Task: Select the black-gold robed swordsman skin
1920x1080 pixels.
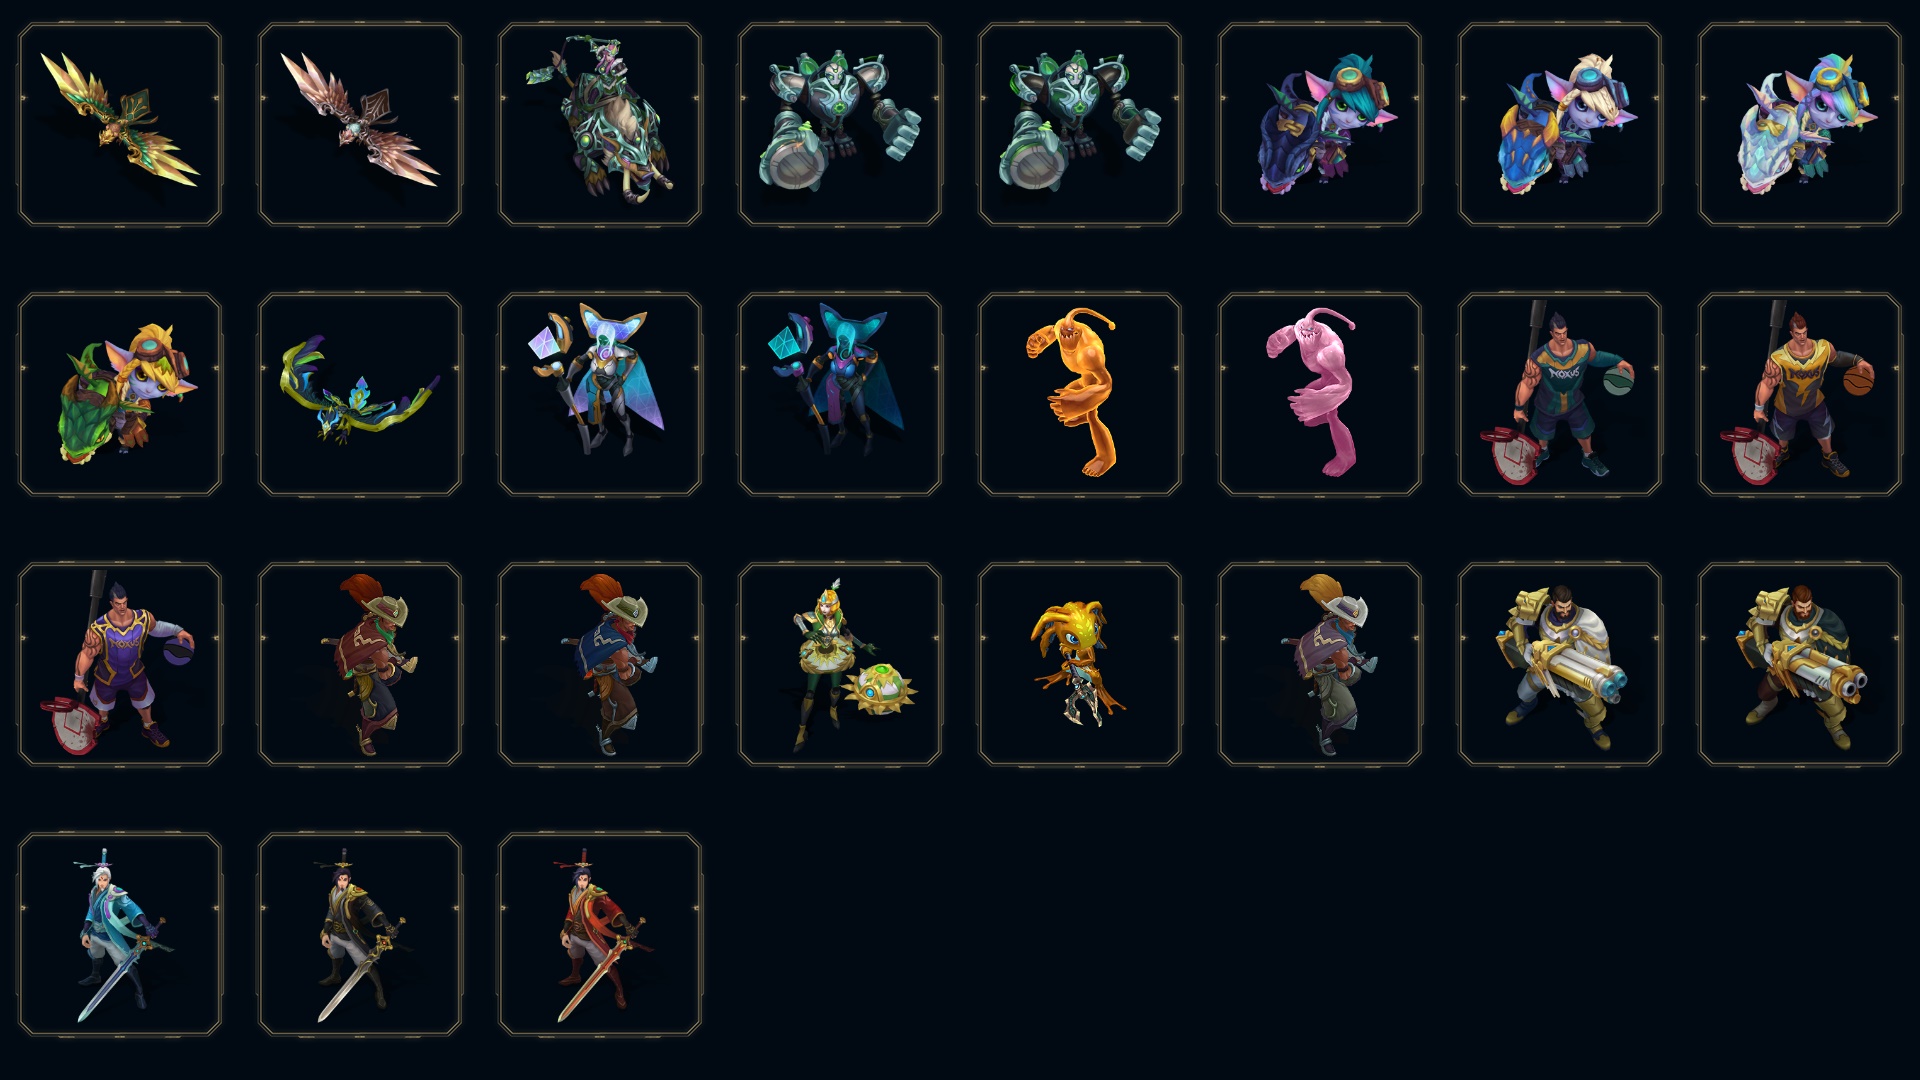Action: (360, 934)
